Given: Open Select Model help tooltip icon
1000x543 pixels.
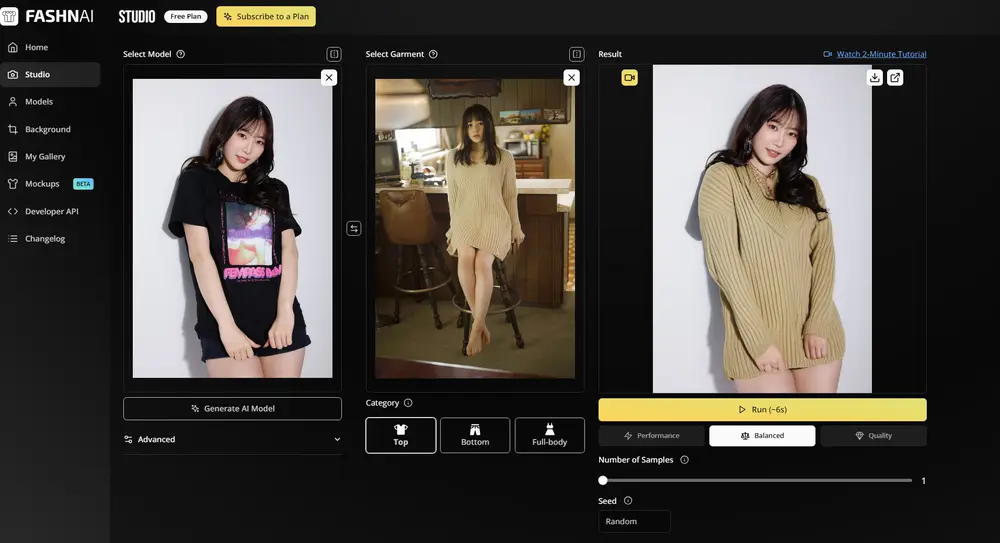Looking at the screenshot, I should pos(181,54).
